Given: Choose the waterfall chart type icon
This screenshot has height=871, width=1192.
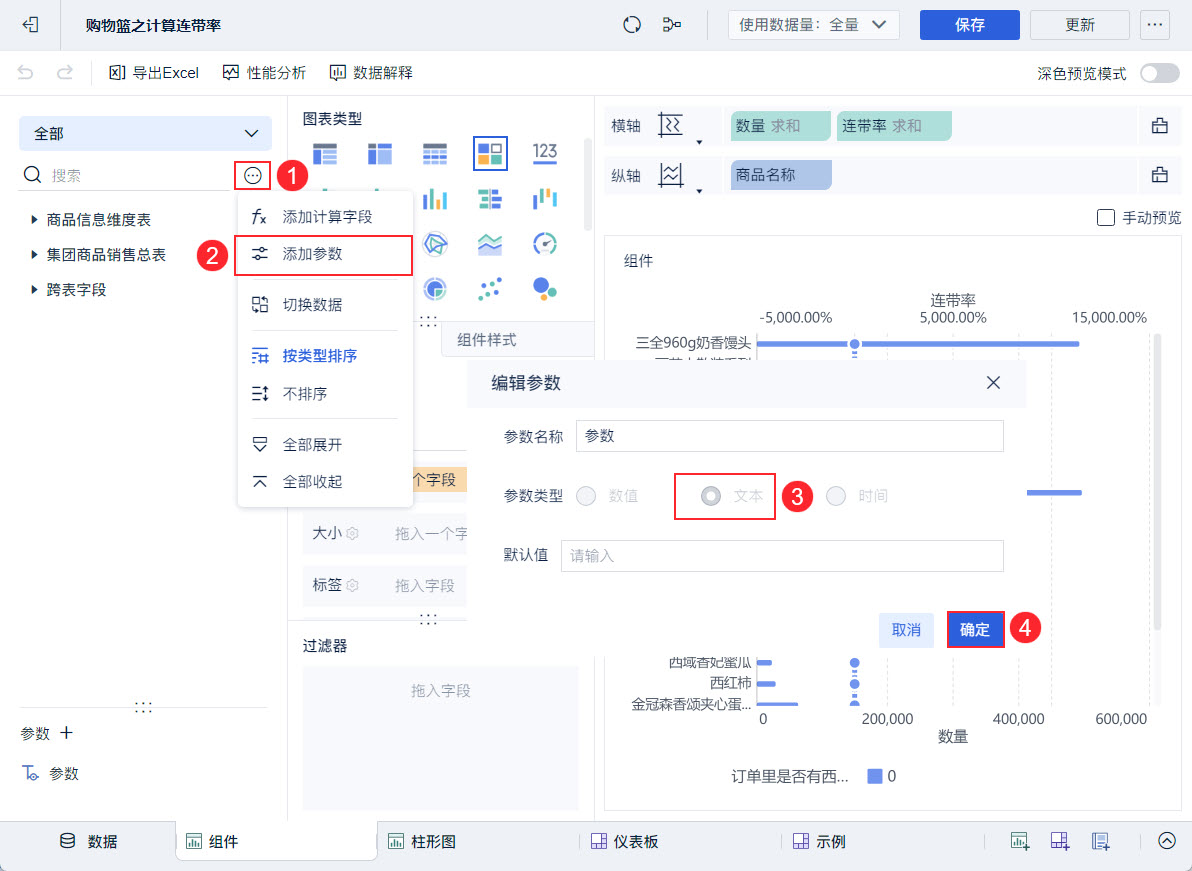Looking at the screenshot, I should click(545, 199).
